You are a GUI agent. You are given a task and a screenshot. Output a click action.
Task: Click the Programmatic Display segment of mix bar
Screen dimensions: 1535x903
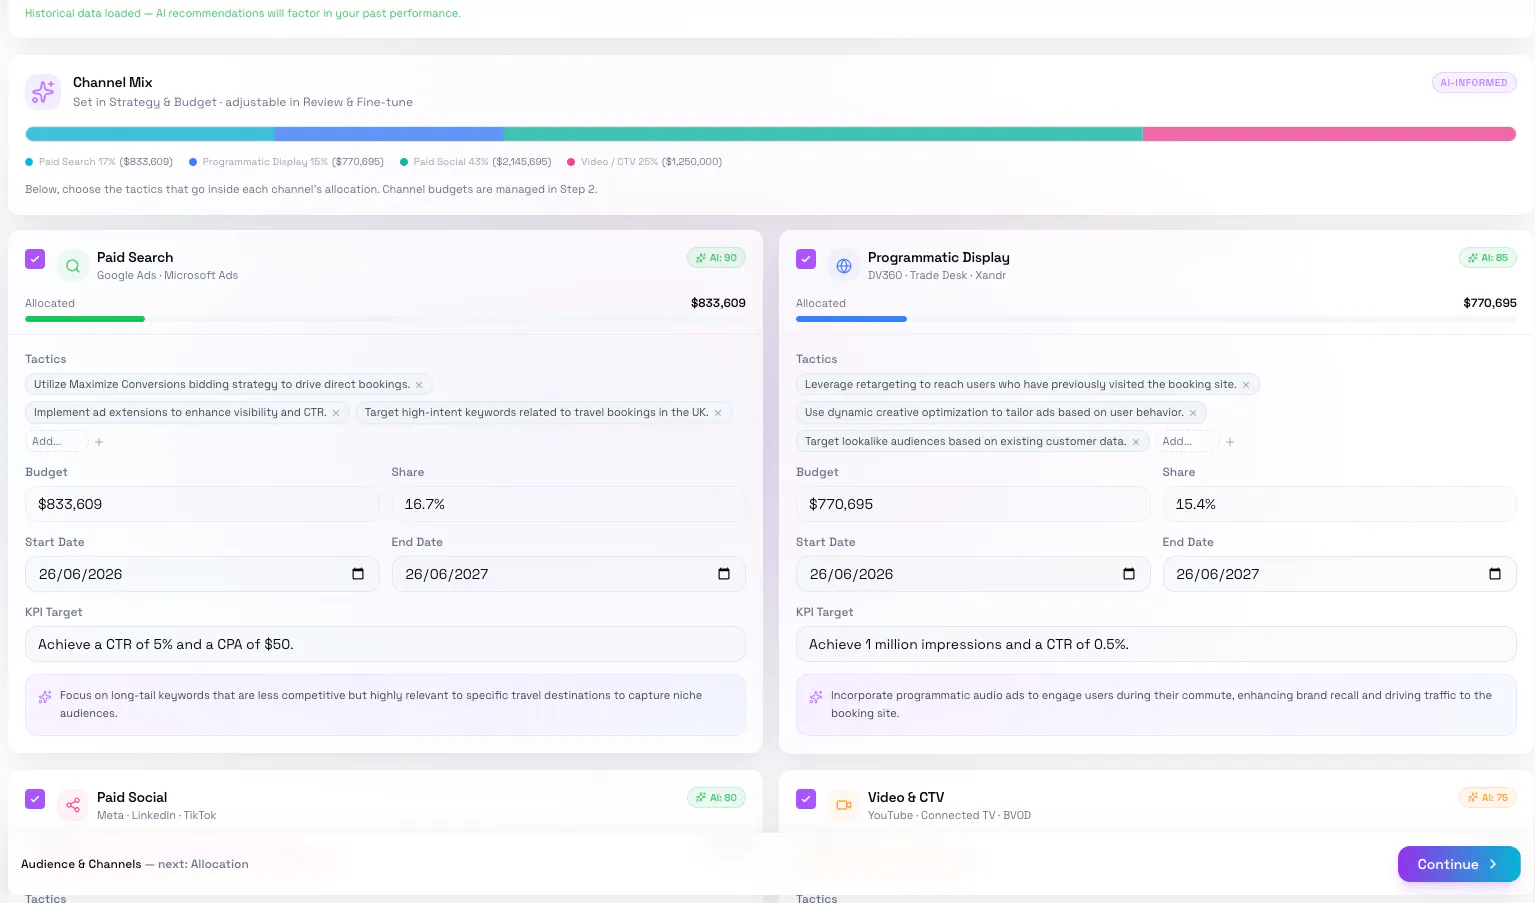(388, 134)
